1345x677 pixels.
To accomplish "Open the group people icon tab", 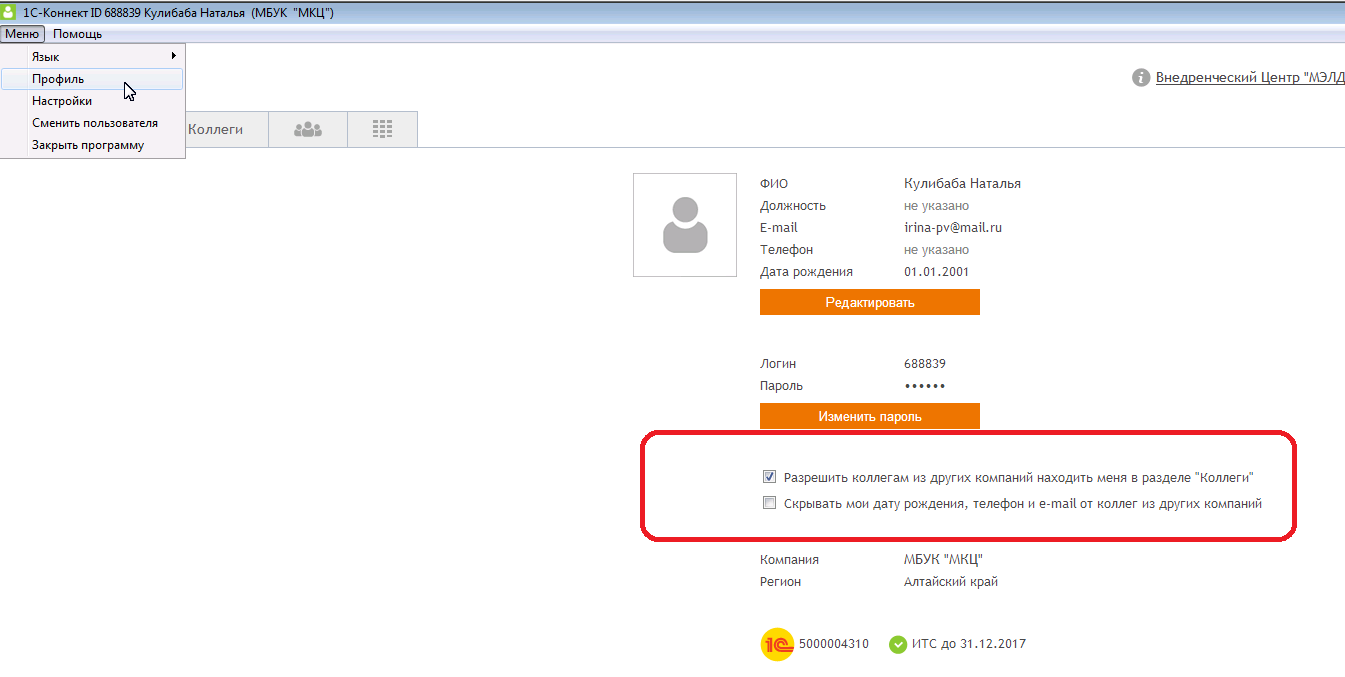I will 308,129.
